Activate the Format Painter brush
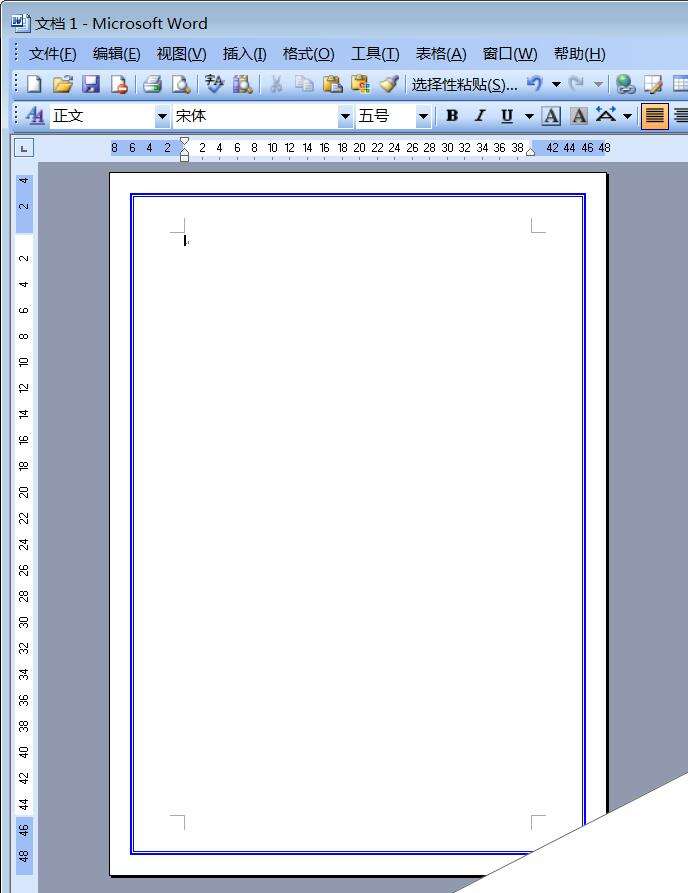 click(389, 84)
